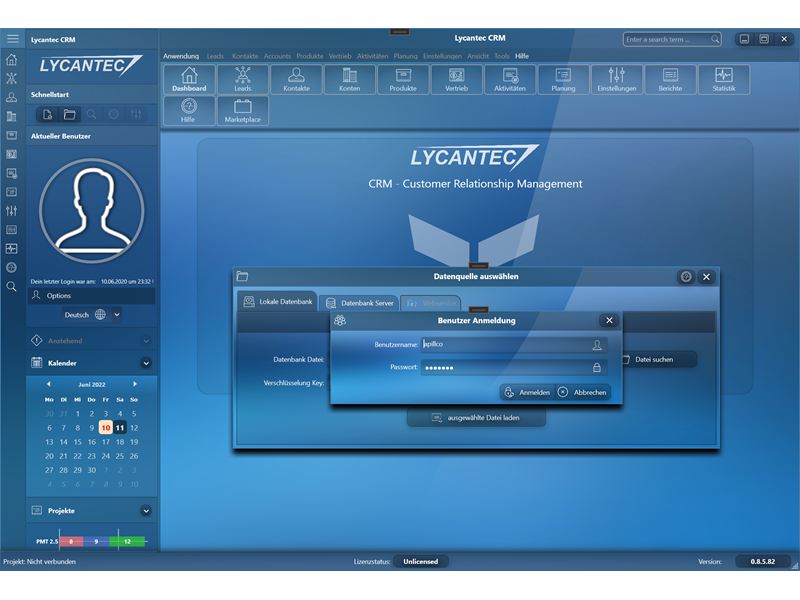Open the Planung toolbar button
The image size is (800, 600).
pyautogui.click(x=563, y=80)
